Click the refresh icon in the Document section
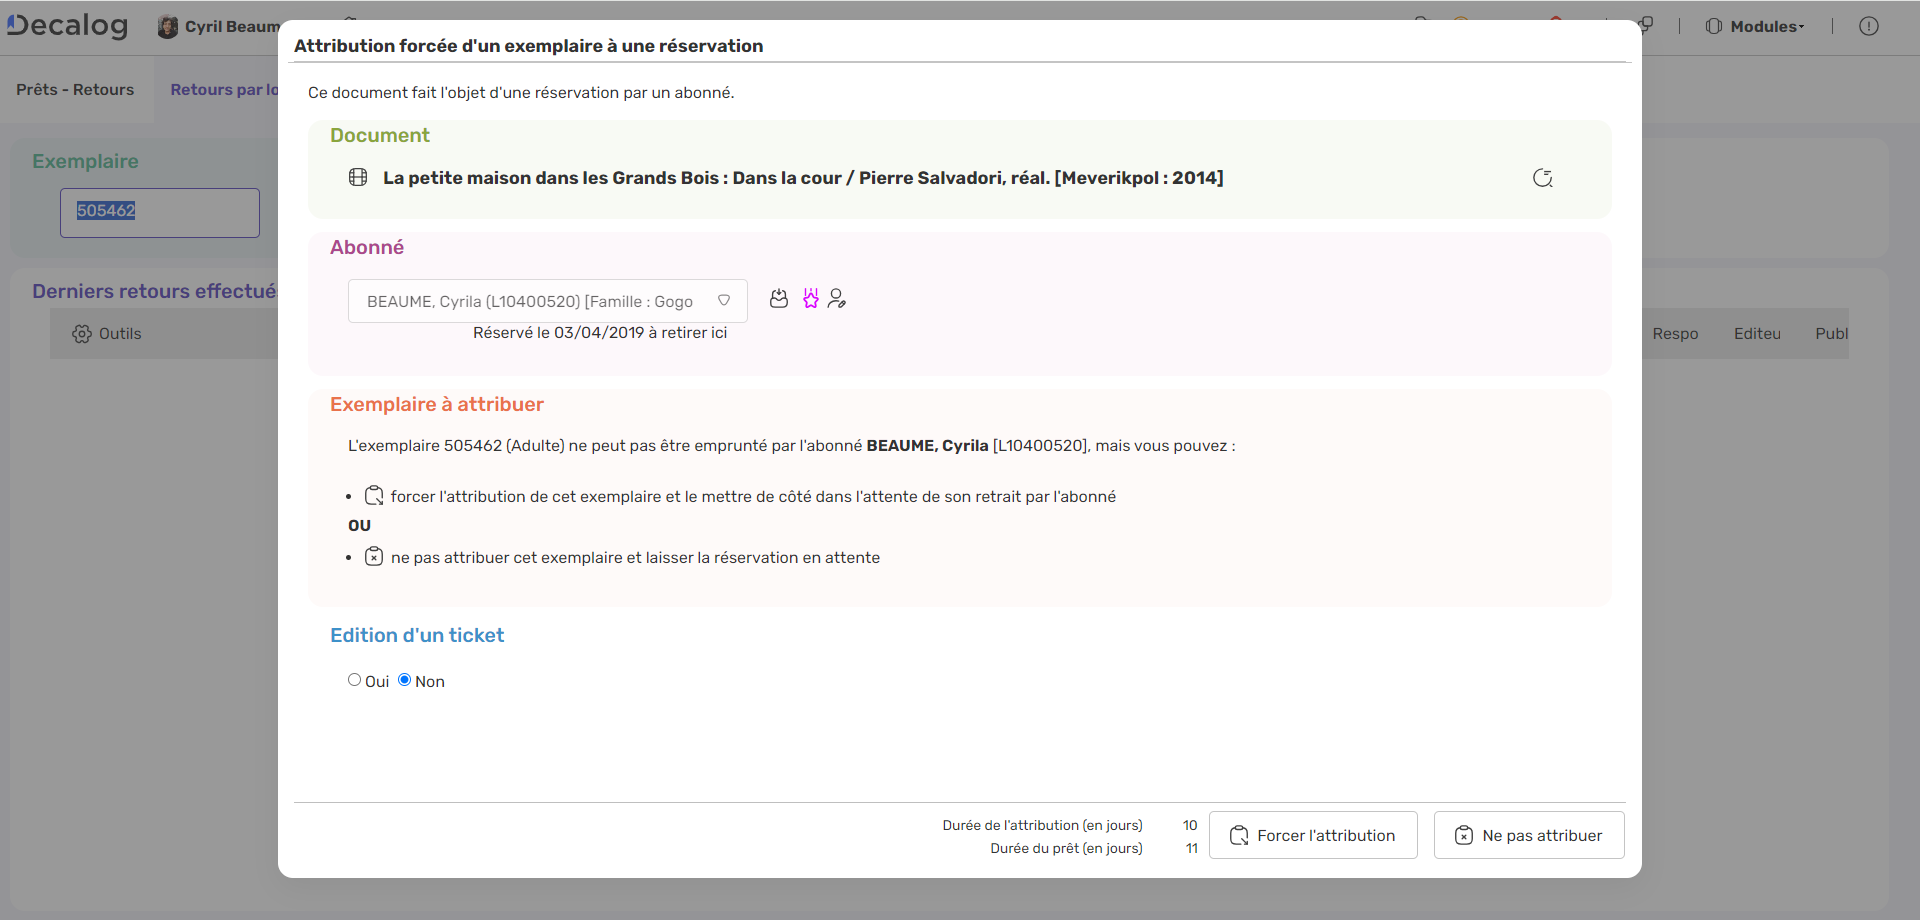 (1542, 178)
